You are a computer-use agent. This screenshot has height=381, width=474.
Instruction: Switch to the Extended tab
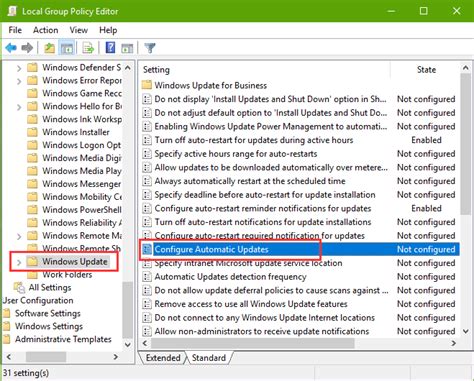click(163, 358)
